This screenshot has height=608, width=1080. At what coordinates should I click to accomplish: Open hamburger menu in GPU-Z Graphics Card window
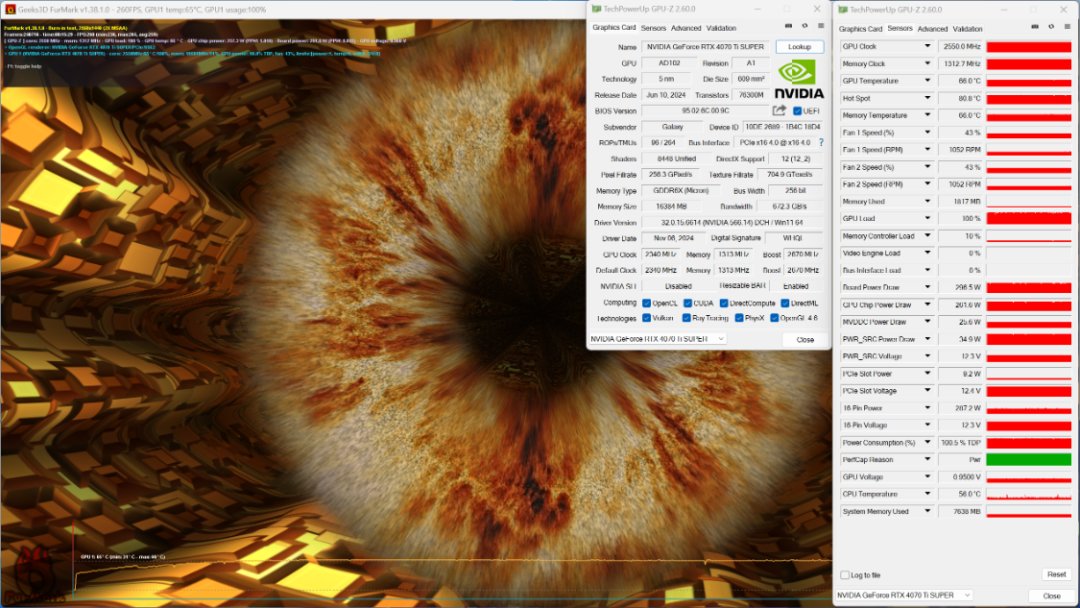(x=821, y=26)
